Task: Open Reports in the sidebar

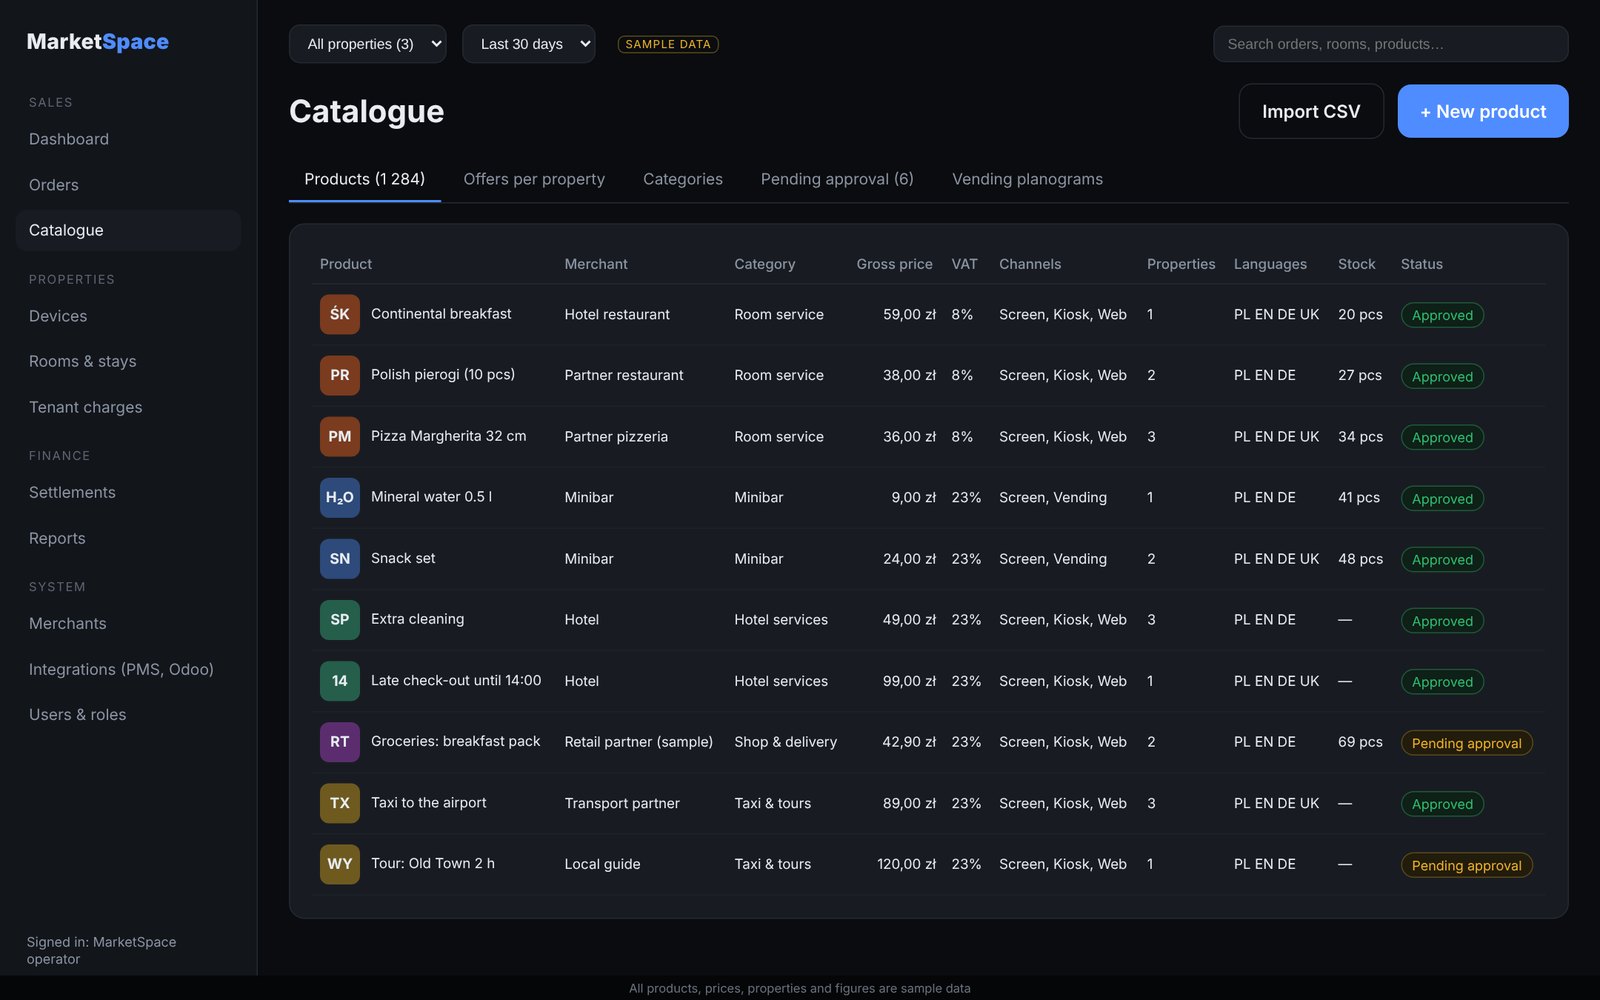Action: 128,538
